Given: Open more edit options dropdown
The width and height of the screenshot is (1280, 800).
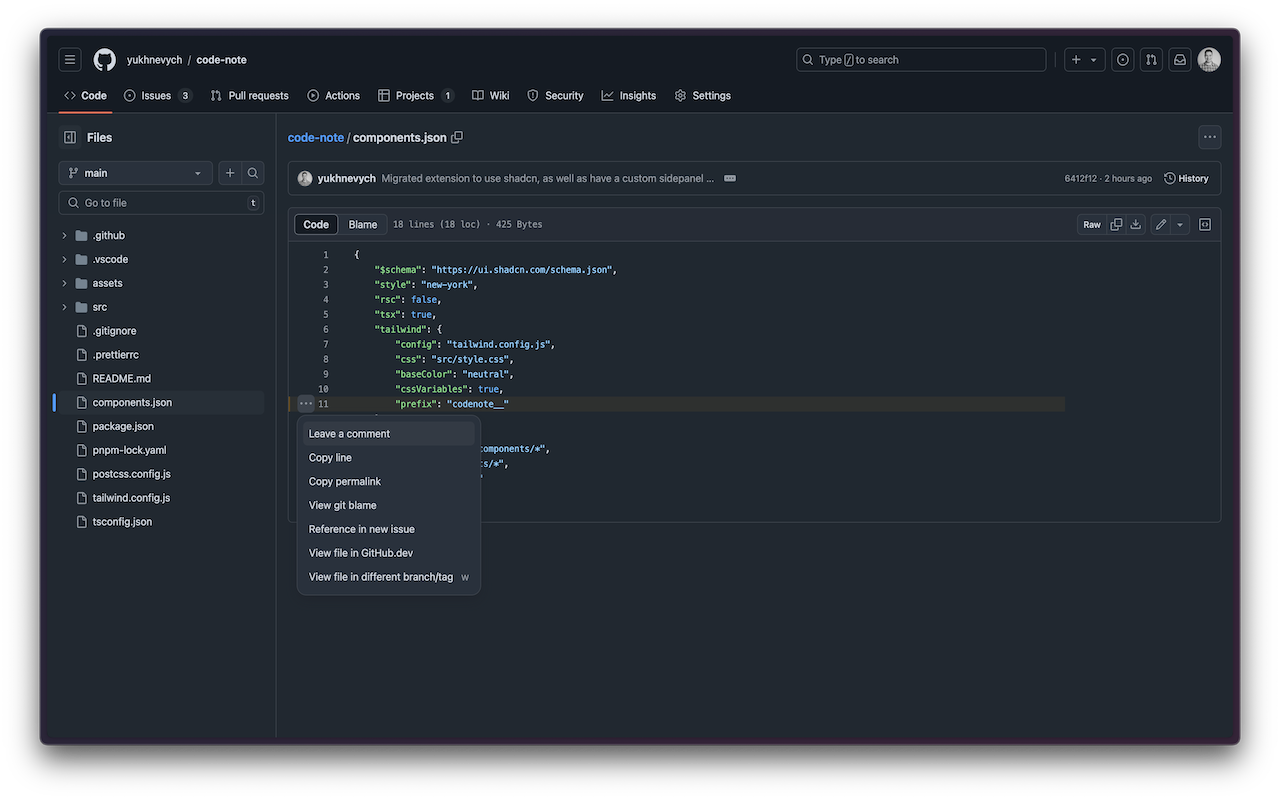Looking at the screenshot, I should tap(1180, 225).
